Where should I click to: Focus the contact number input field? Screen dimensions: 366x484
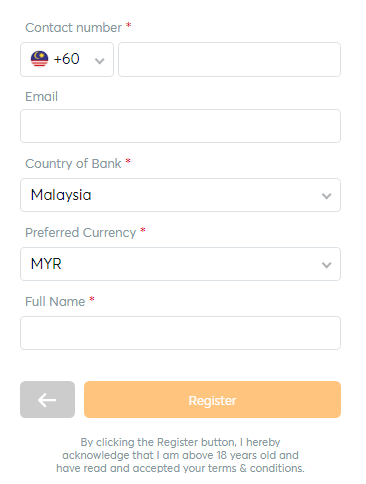tap(229, 59)
